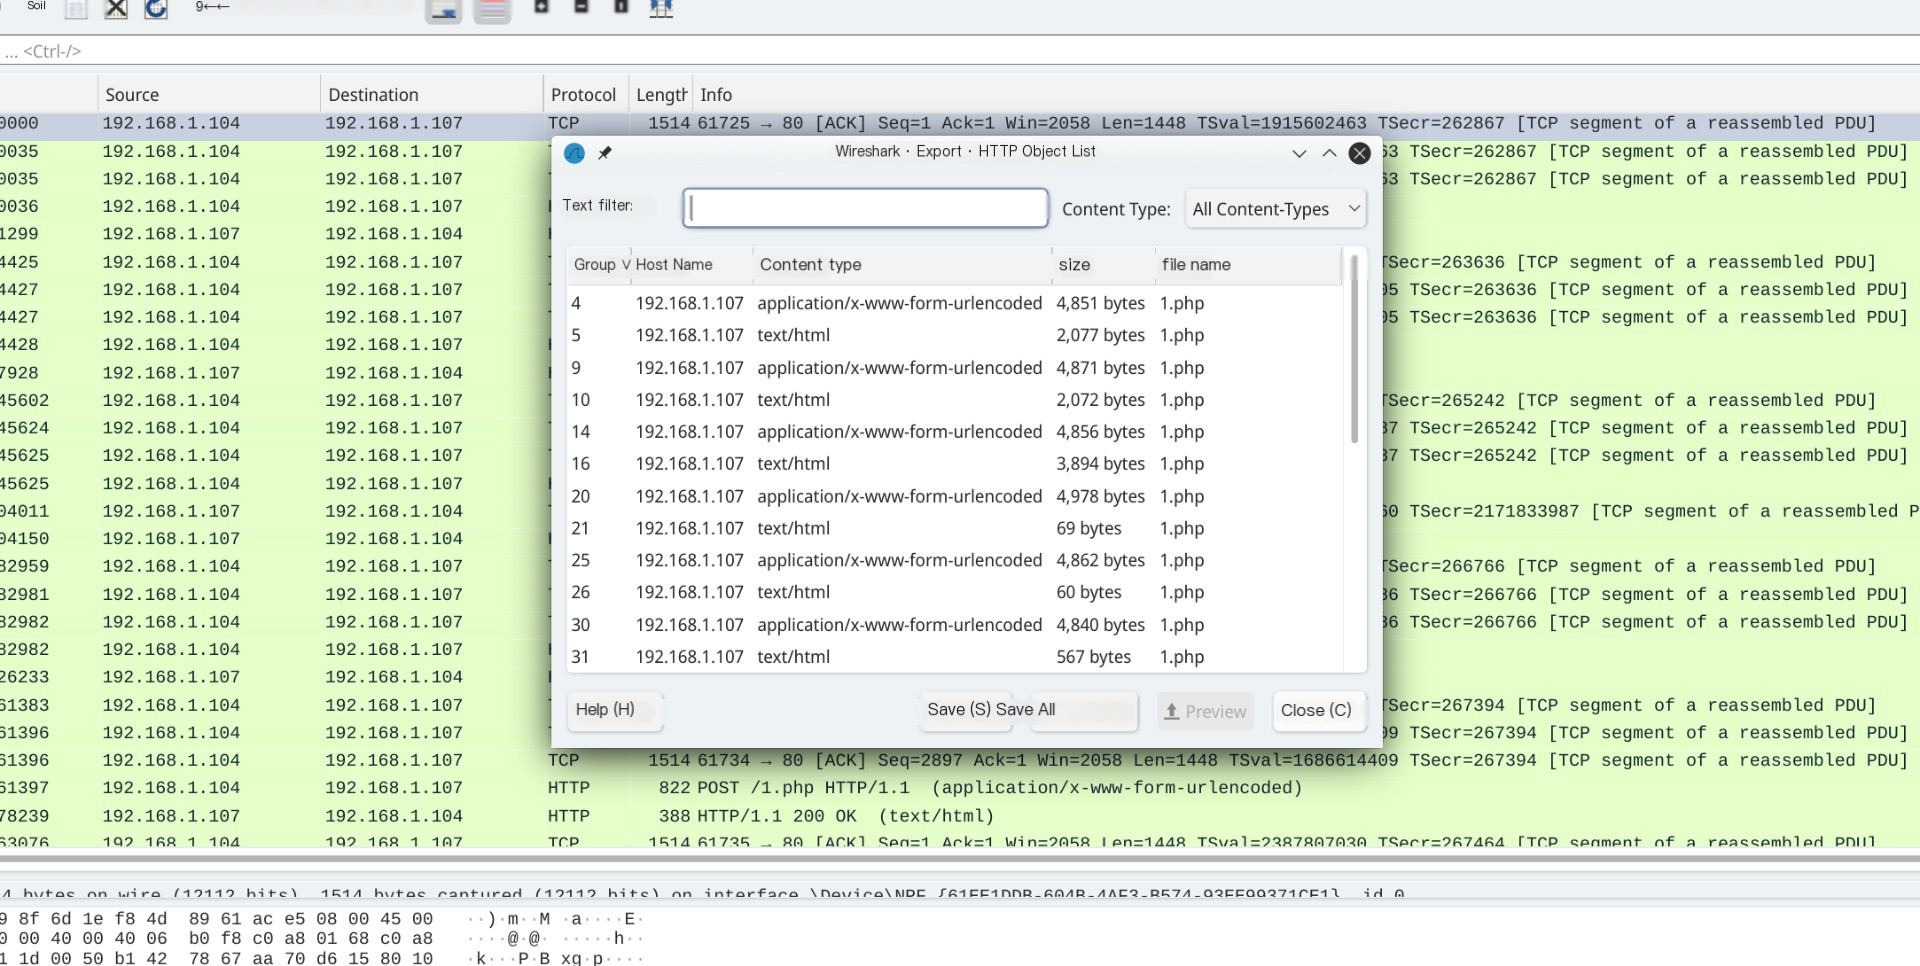This screenshot has height=966, width=1920.
Task: Click the Wireshark fin icon in dialog titlebar
Action: point(574,153)
